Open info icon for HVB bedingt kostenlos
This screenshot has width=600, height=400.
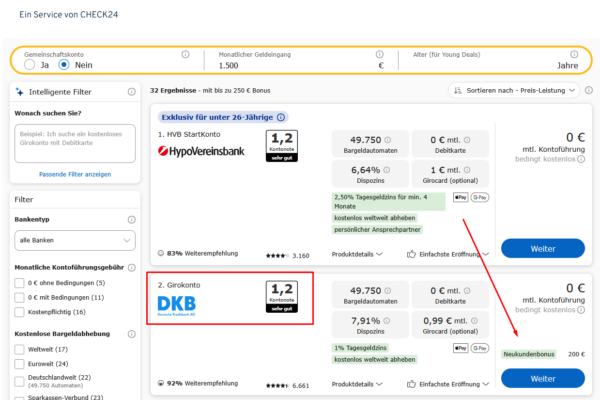pos(581,159)
